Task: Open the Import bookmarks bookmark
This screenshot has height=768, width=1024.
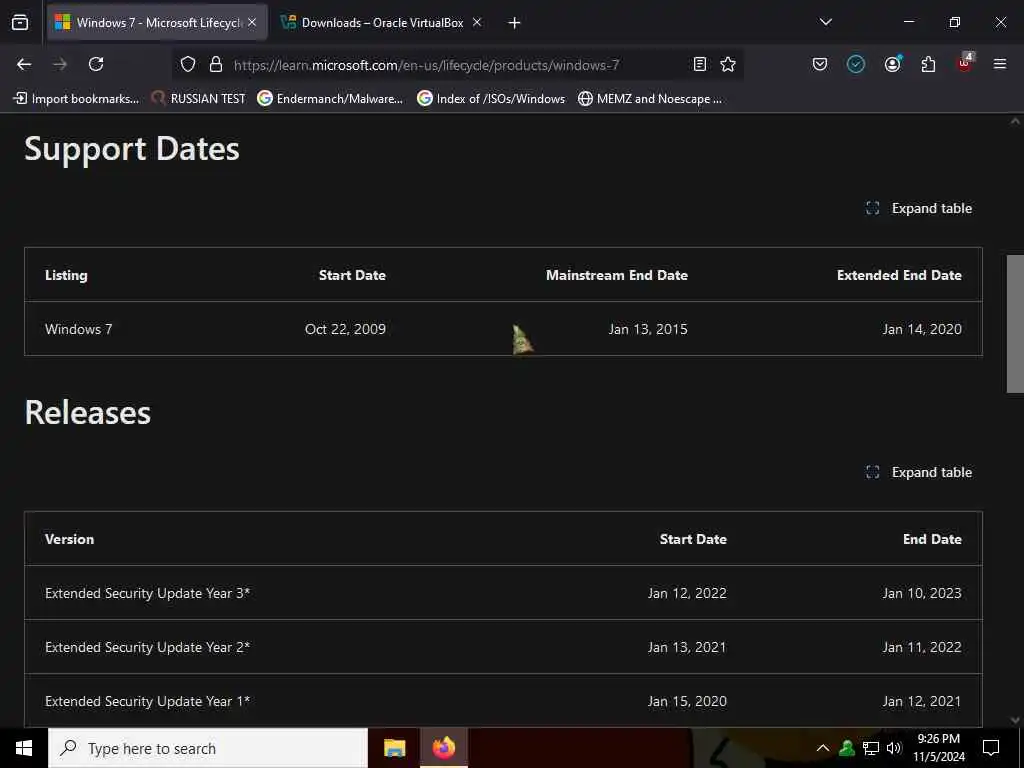Action: click(76, 99)
